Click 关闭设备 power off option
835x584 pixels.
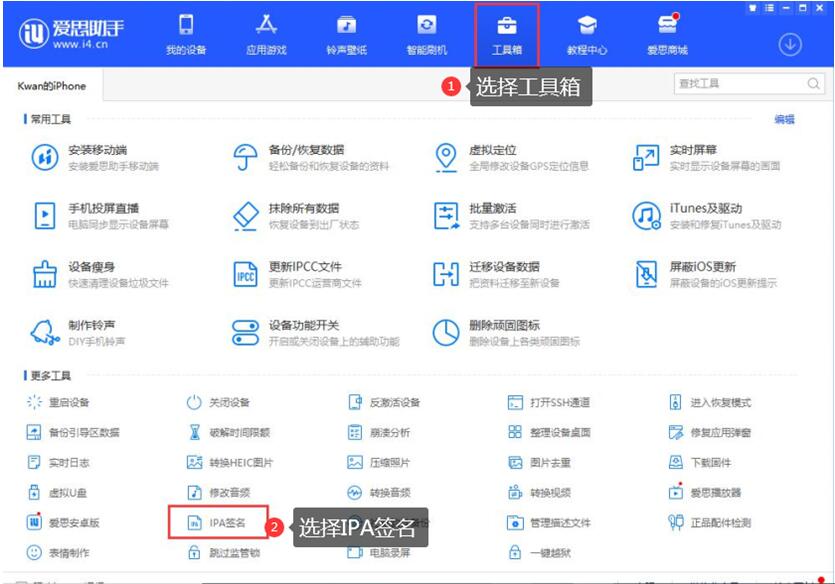(228, 403)
